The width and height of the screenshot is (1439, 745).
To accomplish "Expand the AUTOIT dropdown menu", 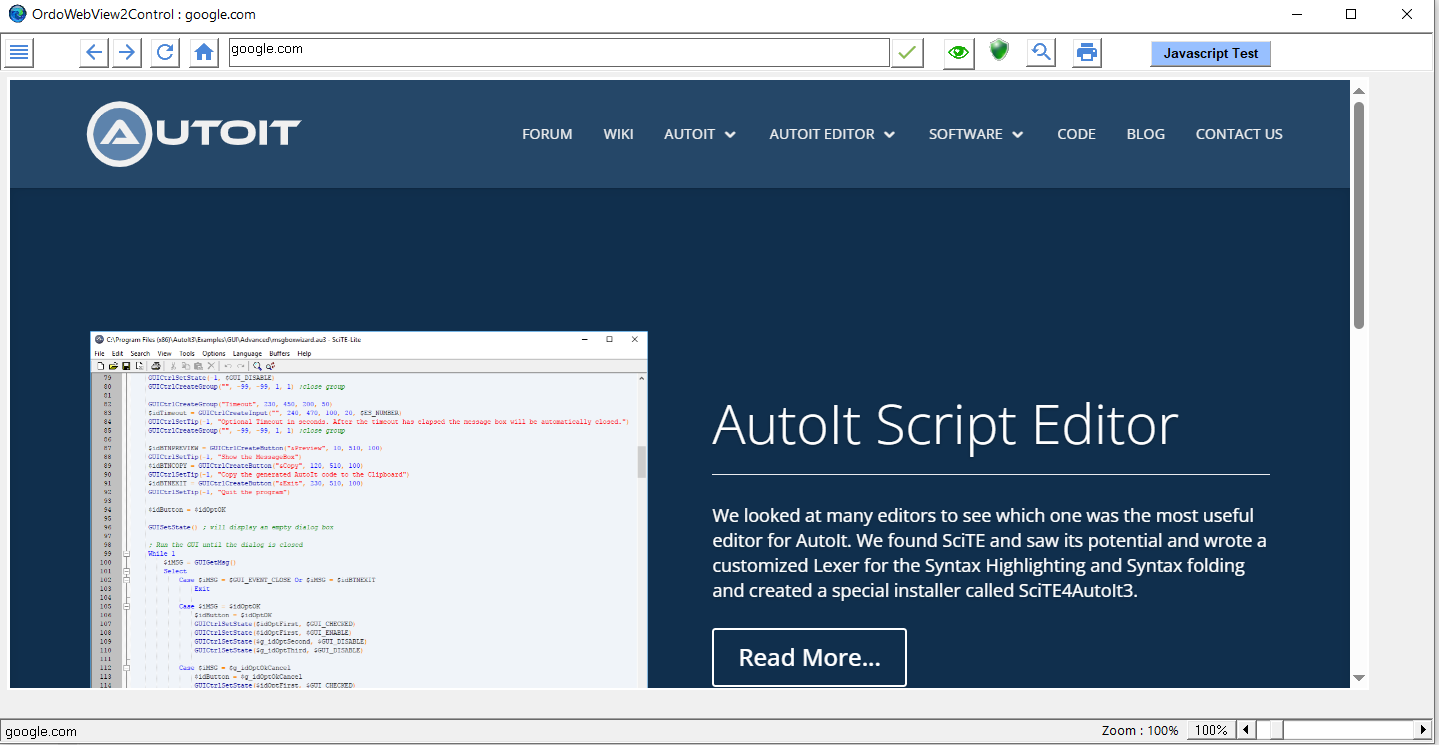I will pyautogui.click(x=700, y=134).
